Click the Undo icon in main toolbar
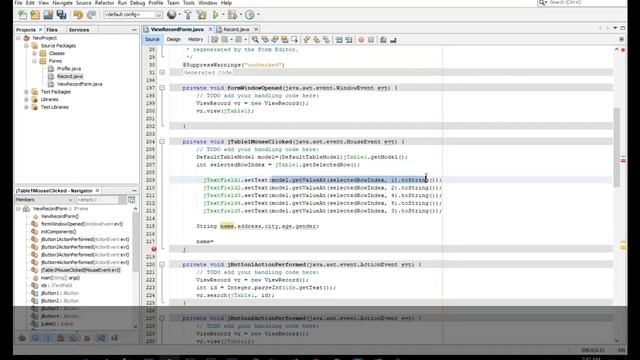 tap(78, 15)
